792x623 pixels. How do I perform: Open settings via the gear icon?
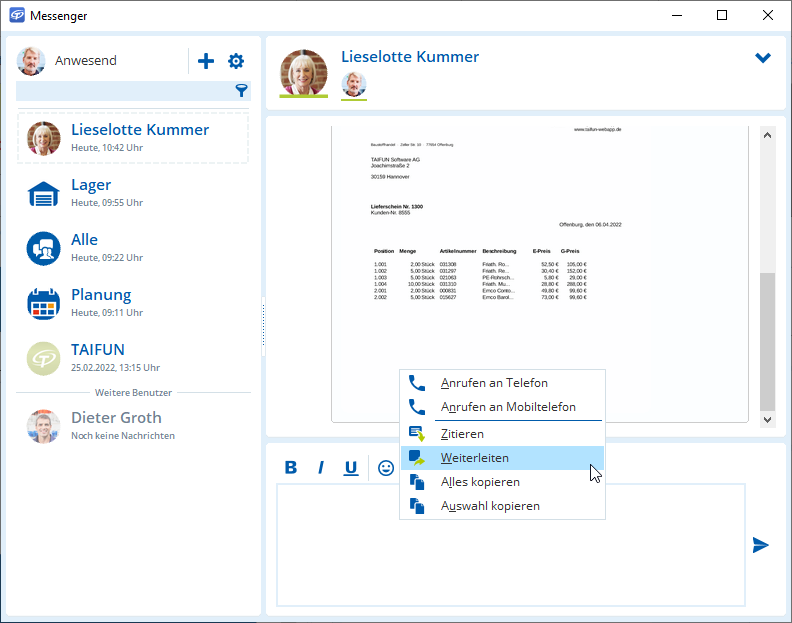coord(236,61)
